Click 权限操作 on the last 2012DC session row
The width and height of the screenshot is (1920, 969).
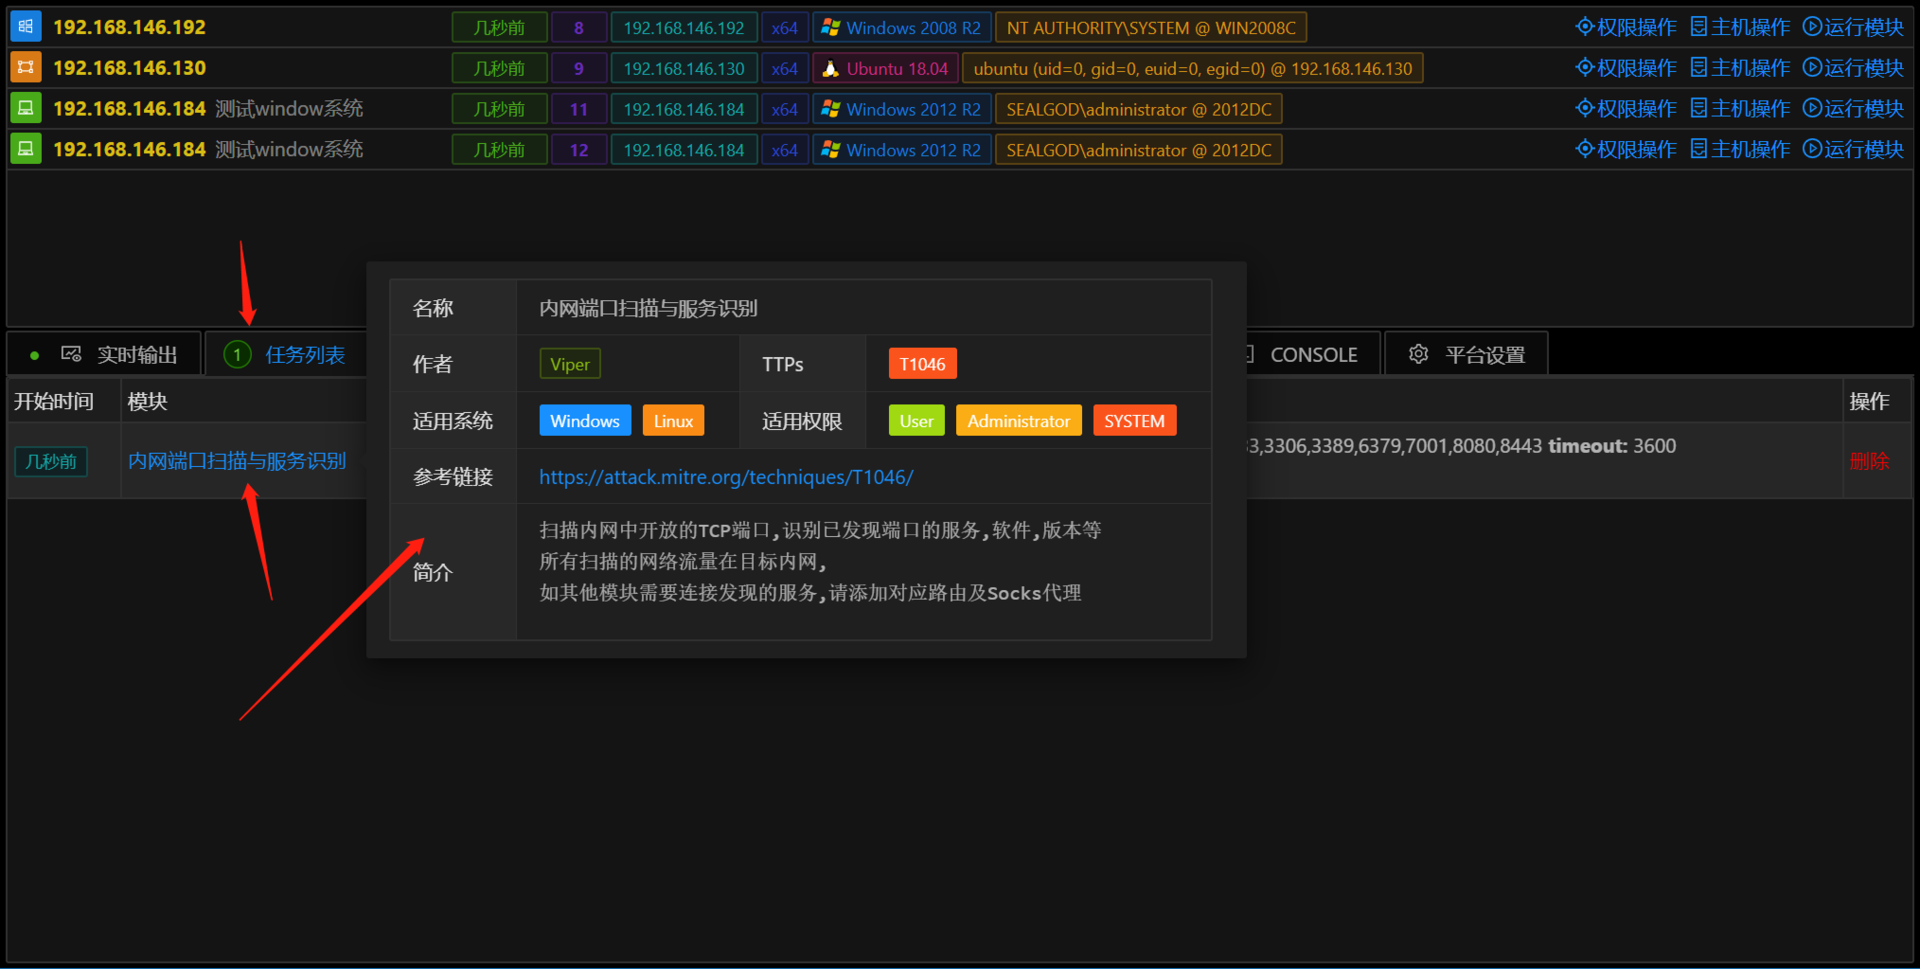[x=1624, y=148]
